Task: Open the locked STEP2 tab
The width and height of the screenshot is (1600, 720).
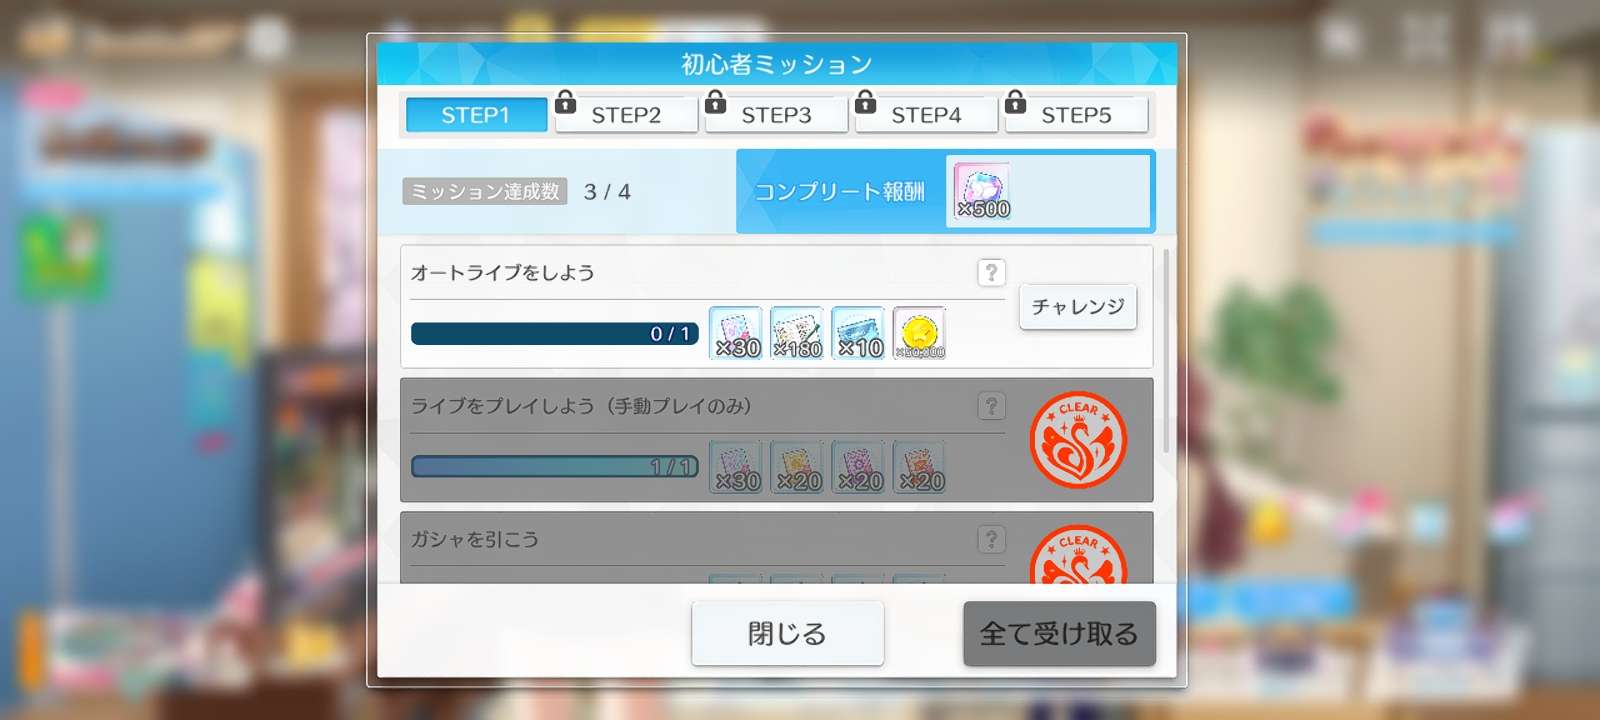Action: click(x=626, y=115)
